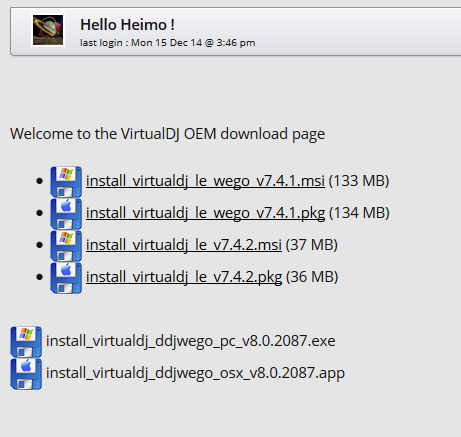Click the Welcome to VirtualDJ OEM download heading
Screen dimensions: 461x437
168,134
